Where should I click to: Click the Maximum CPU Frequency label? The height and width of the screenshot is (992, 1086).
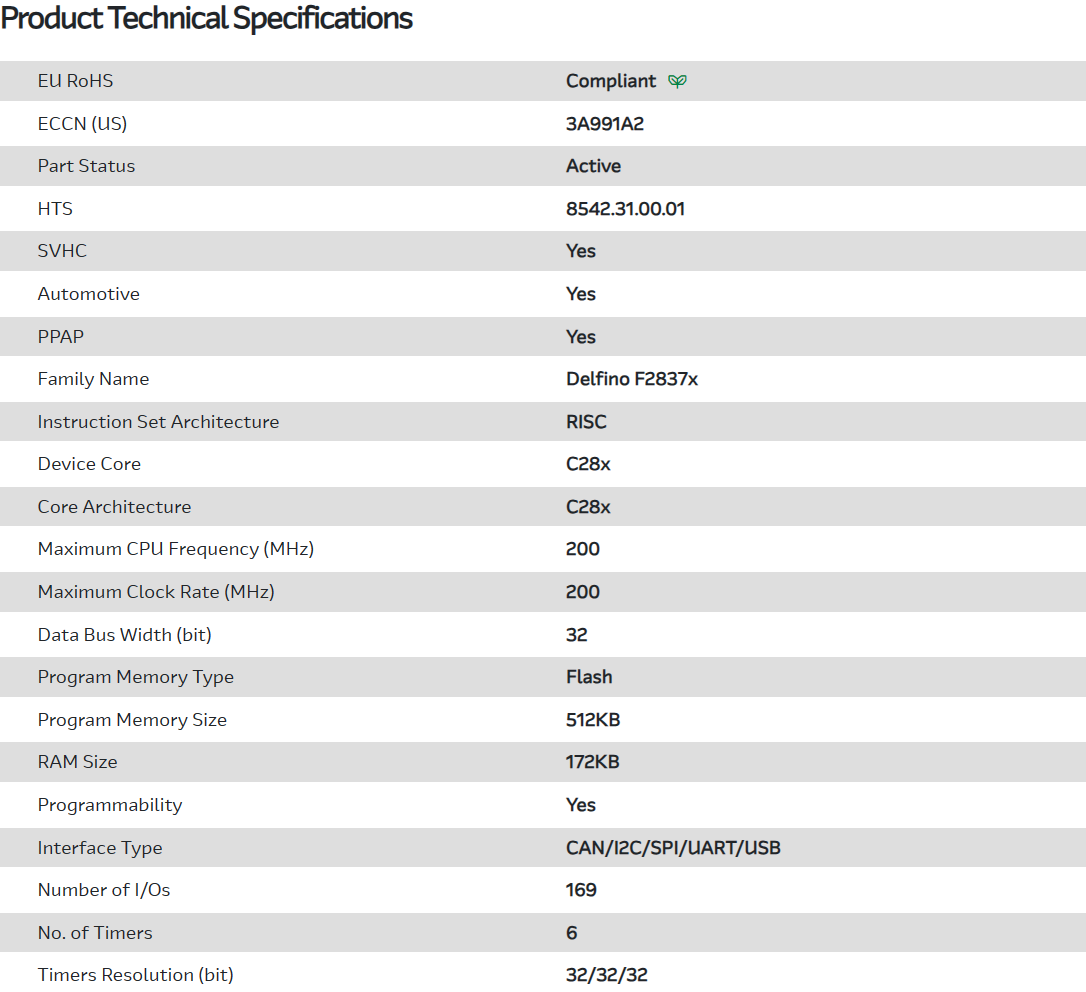[175, 549]
